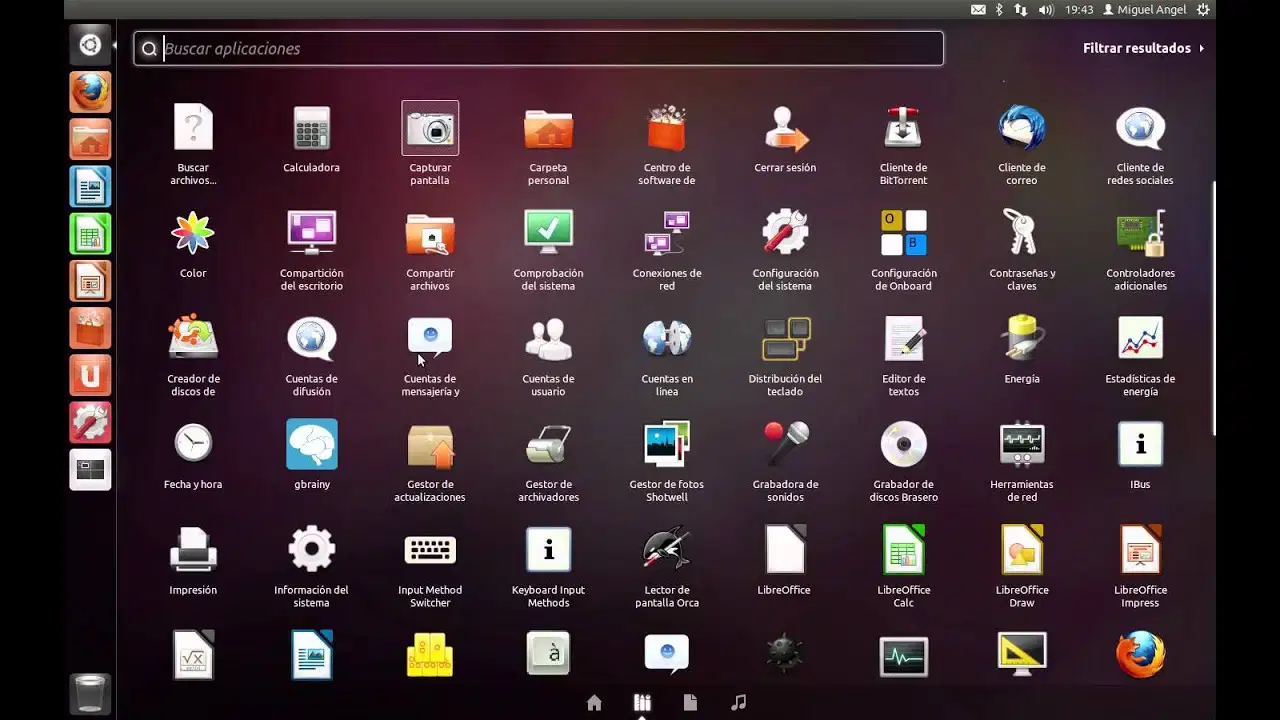Switch to the Music lens
The height and width of the screenshot is (720, 1280).
click(738, 702)
